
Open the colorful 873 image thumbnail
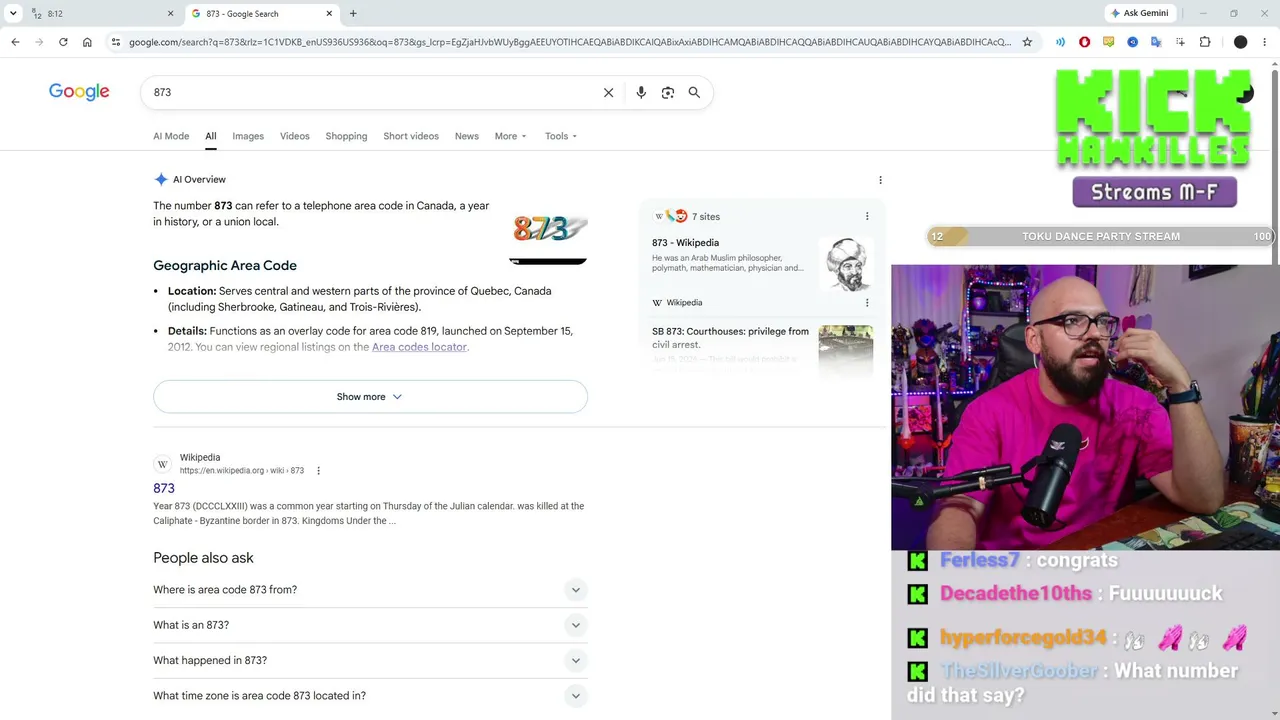[549, 230]
